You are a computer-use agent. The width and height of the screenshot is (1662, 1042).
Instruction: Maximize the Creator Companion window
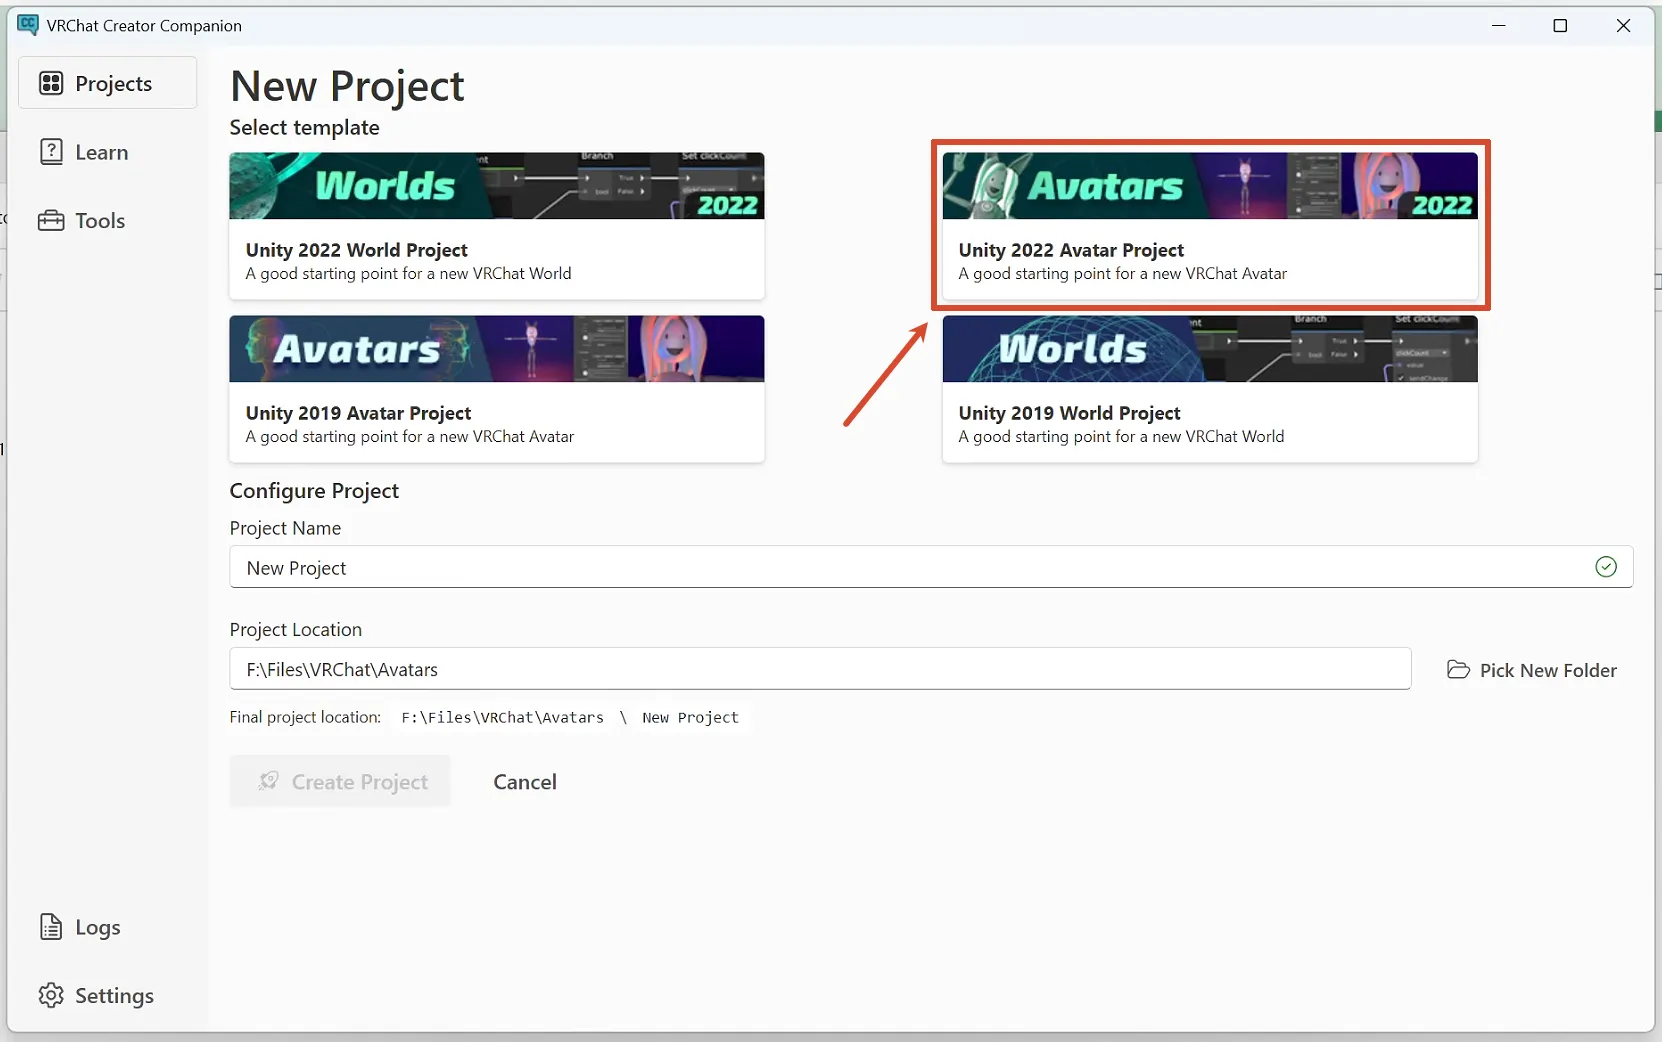click(x=1560, y=26)
